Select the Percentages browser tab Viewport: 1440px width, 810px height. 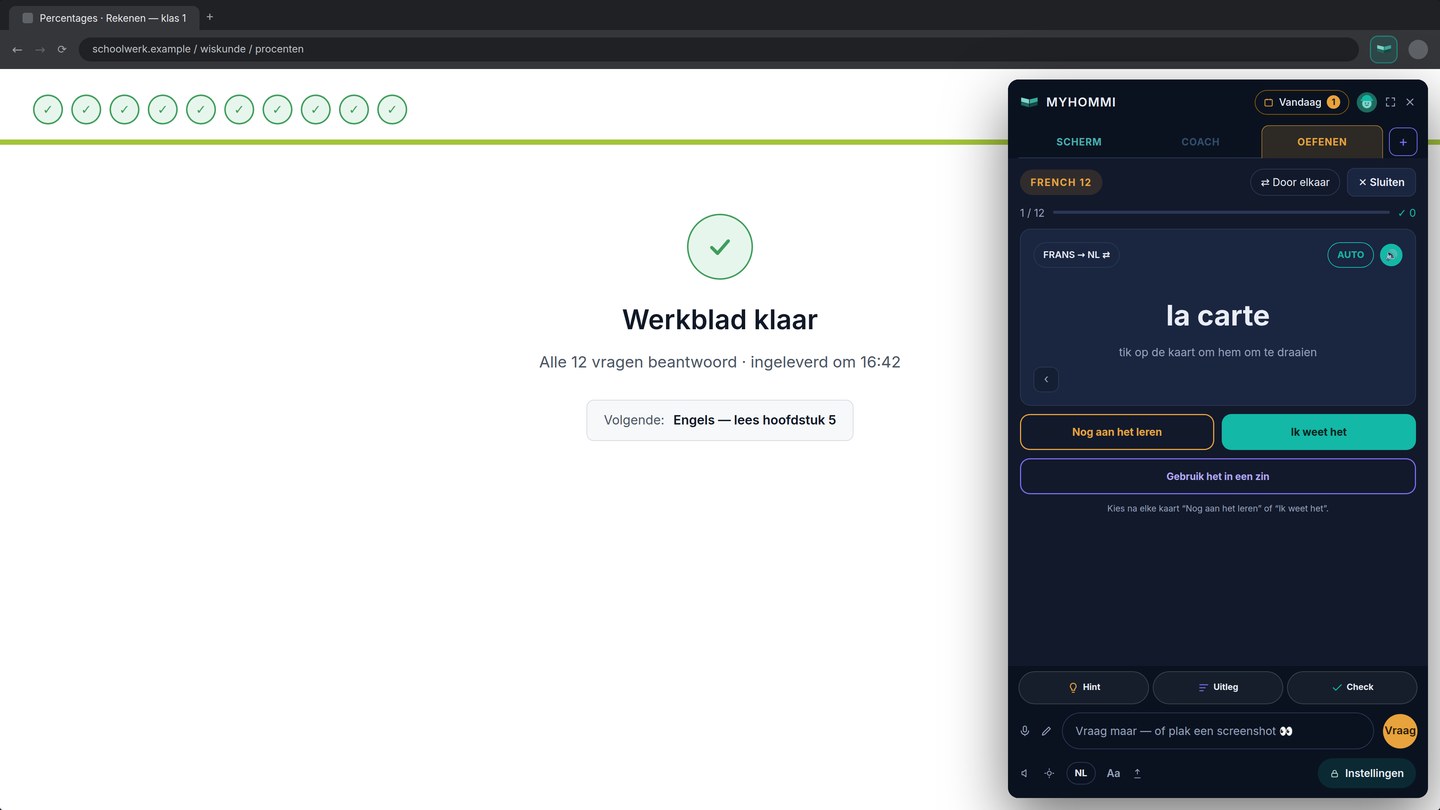point(105,18)
